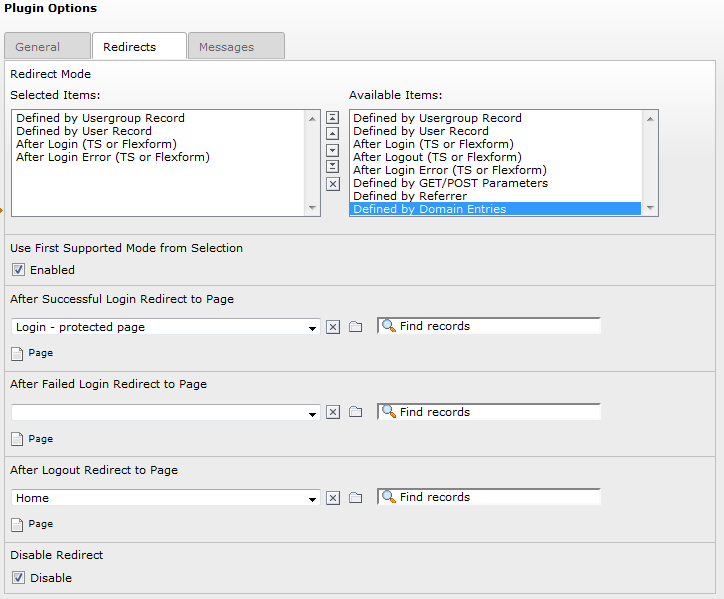Open the 'Home' logout redirect dropdown

tap(313, 498)
